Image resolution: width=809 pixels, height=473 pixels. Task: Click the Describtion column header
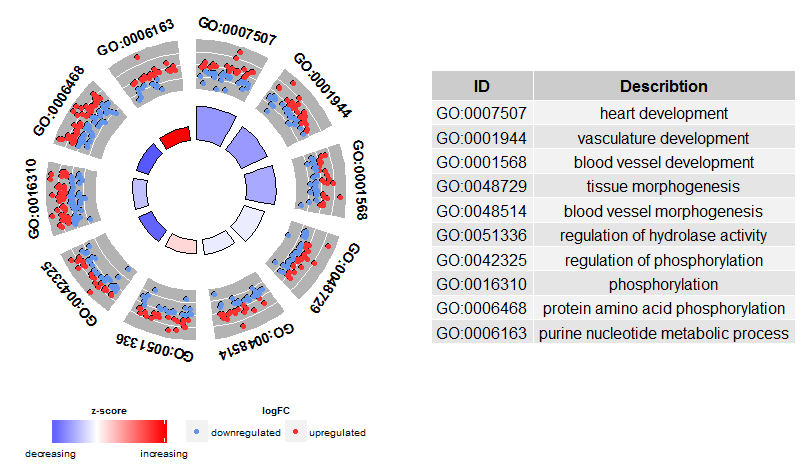tap(664, 86)
